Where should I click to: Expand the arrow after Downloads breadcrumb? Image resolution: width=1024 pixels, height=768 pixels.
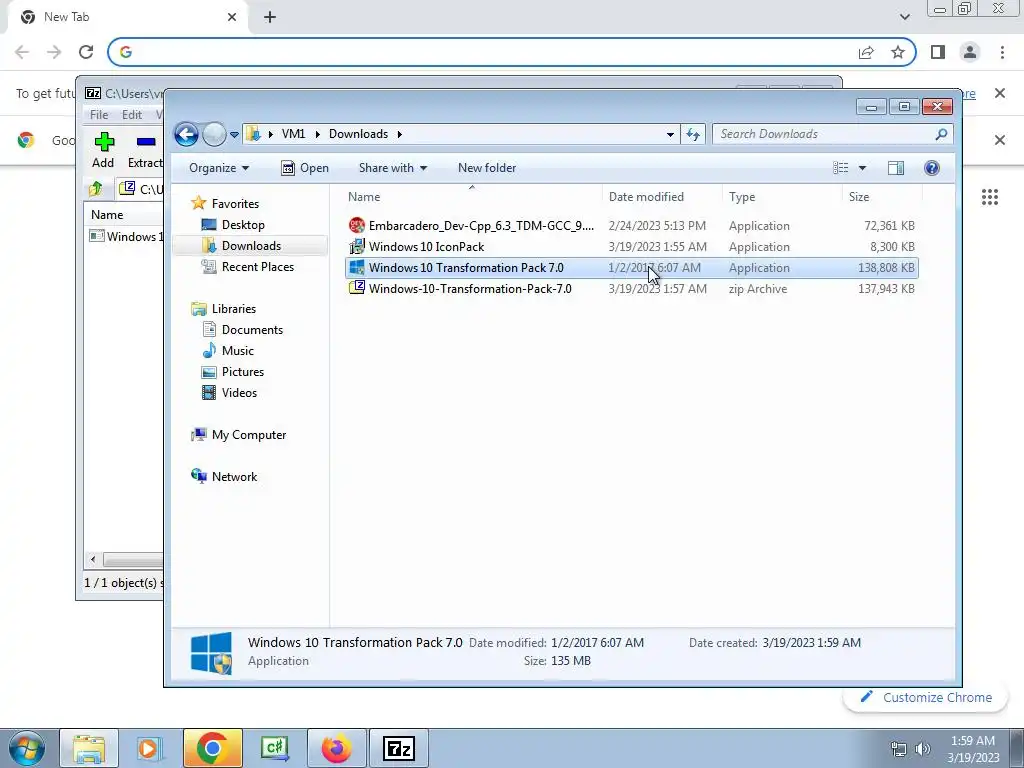coord(399,135)
